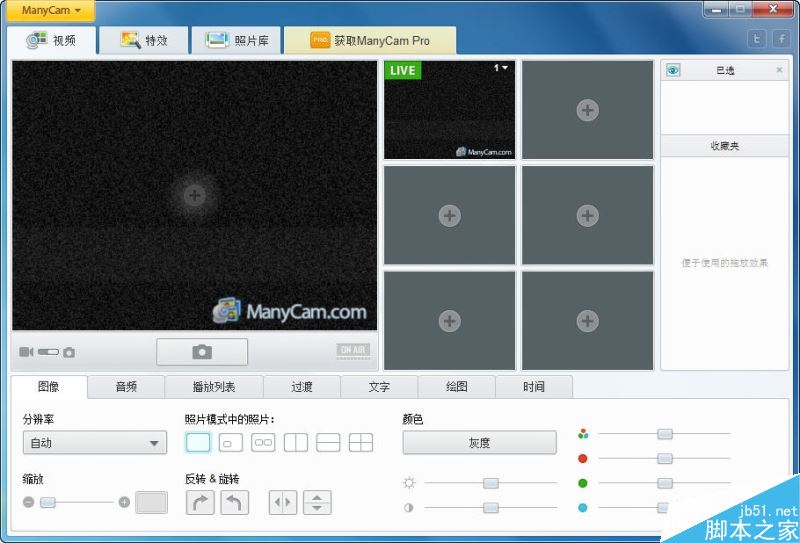Click the green channel slider handle

coord(665,483)
